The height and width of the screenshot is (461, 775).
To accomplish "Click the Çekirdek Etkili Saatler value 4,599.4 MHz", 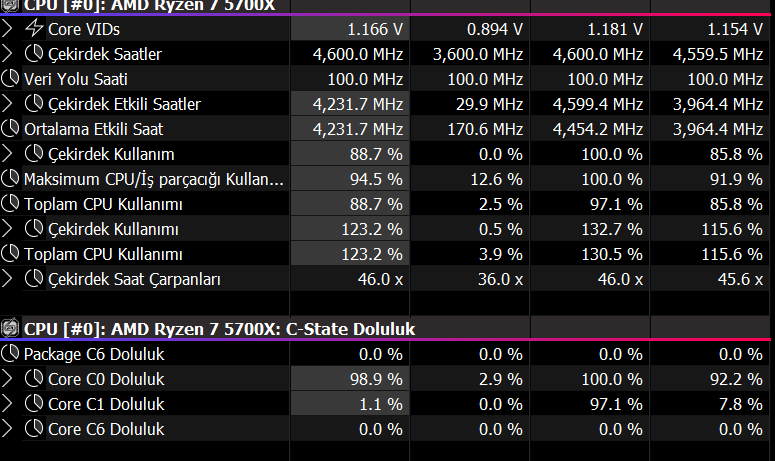I will (x=598, y=104).
